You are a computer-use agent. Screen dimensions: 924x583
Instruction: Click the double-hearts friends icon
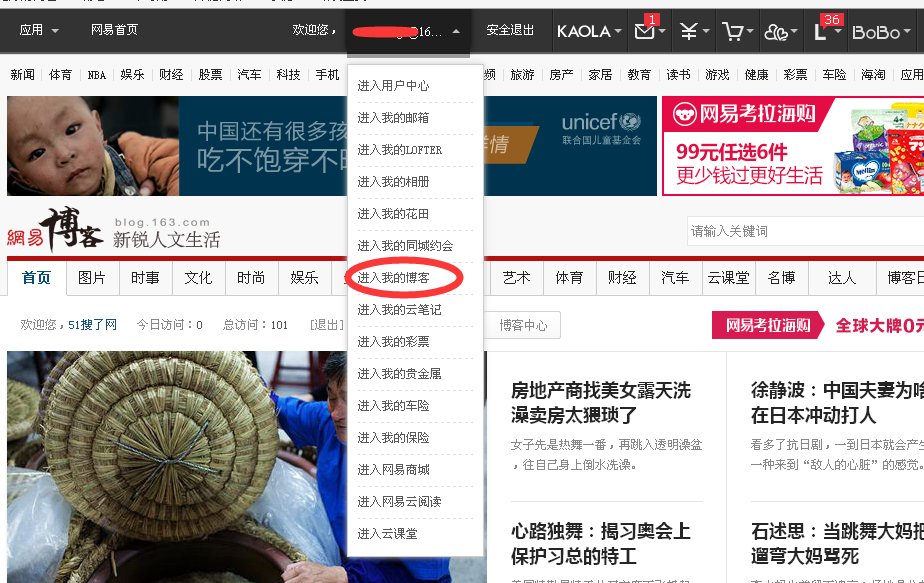[777, 33]
